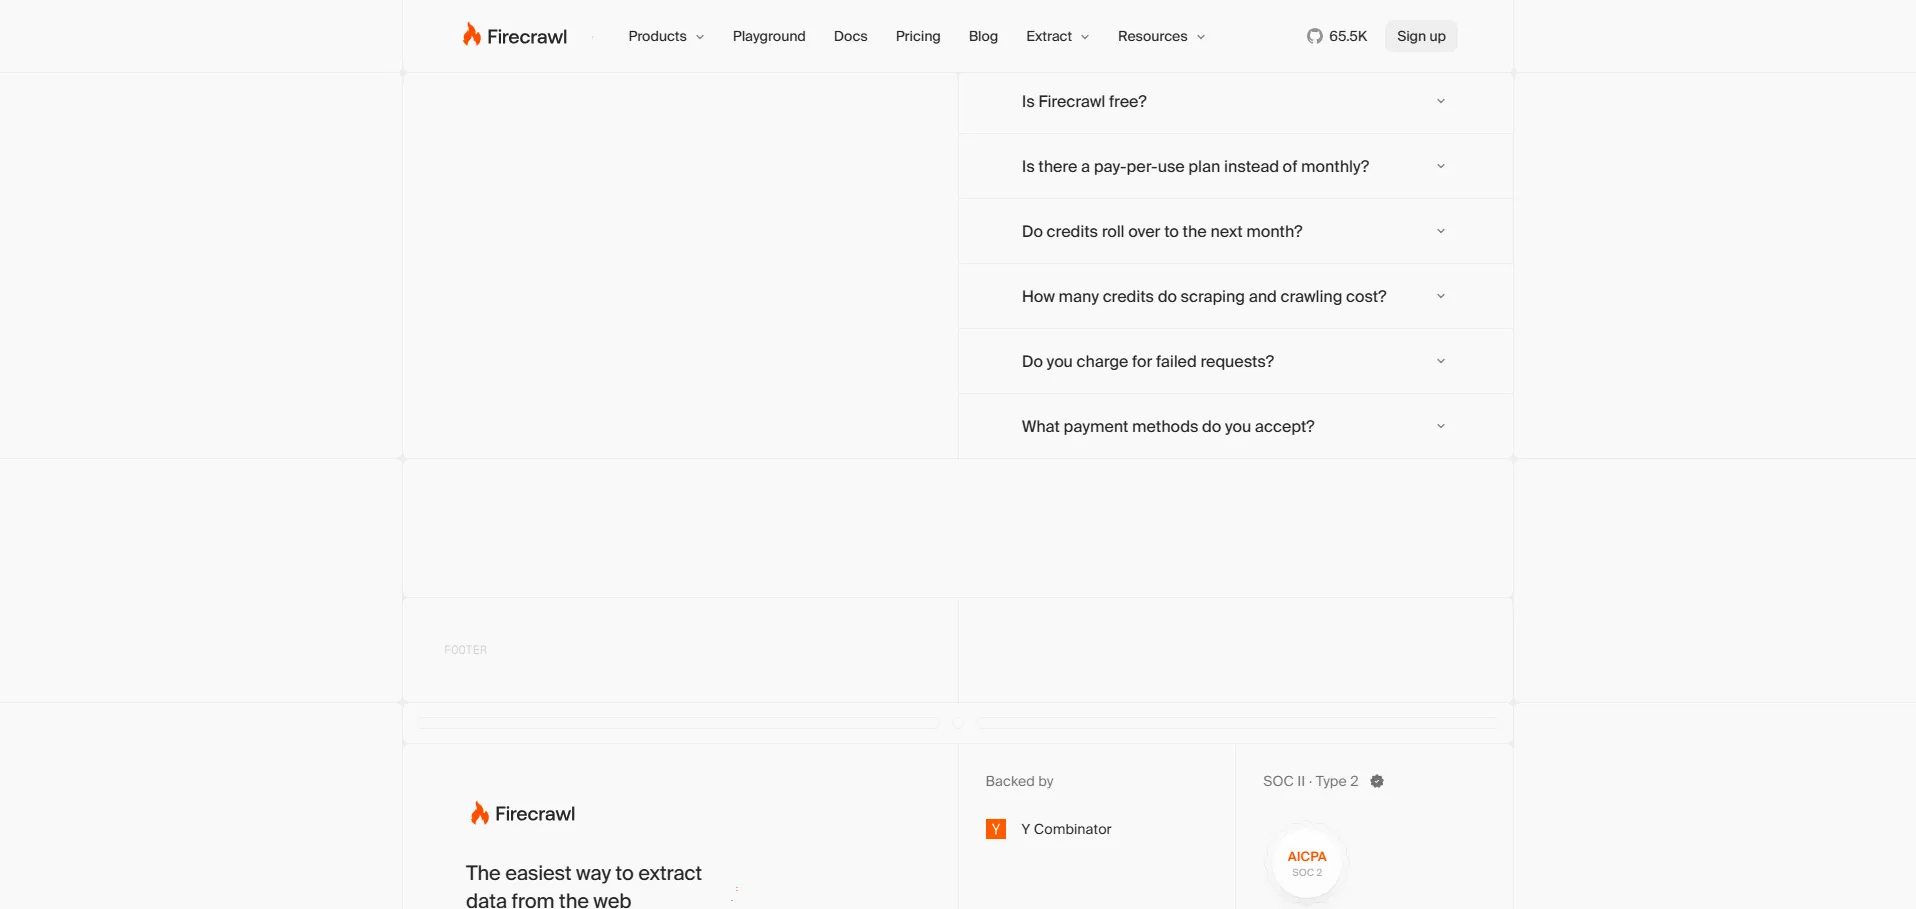Go to the Playground page
Screen dimensions: 1916x909
[x=768, y=36]
